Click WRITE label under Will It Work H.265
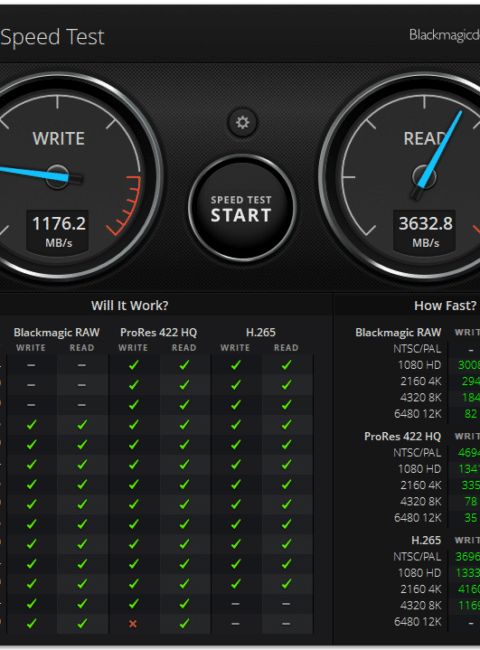The height and width of the screenshot is (650, 480). pyautogui.click(x=235, y=348)
